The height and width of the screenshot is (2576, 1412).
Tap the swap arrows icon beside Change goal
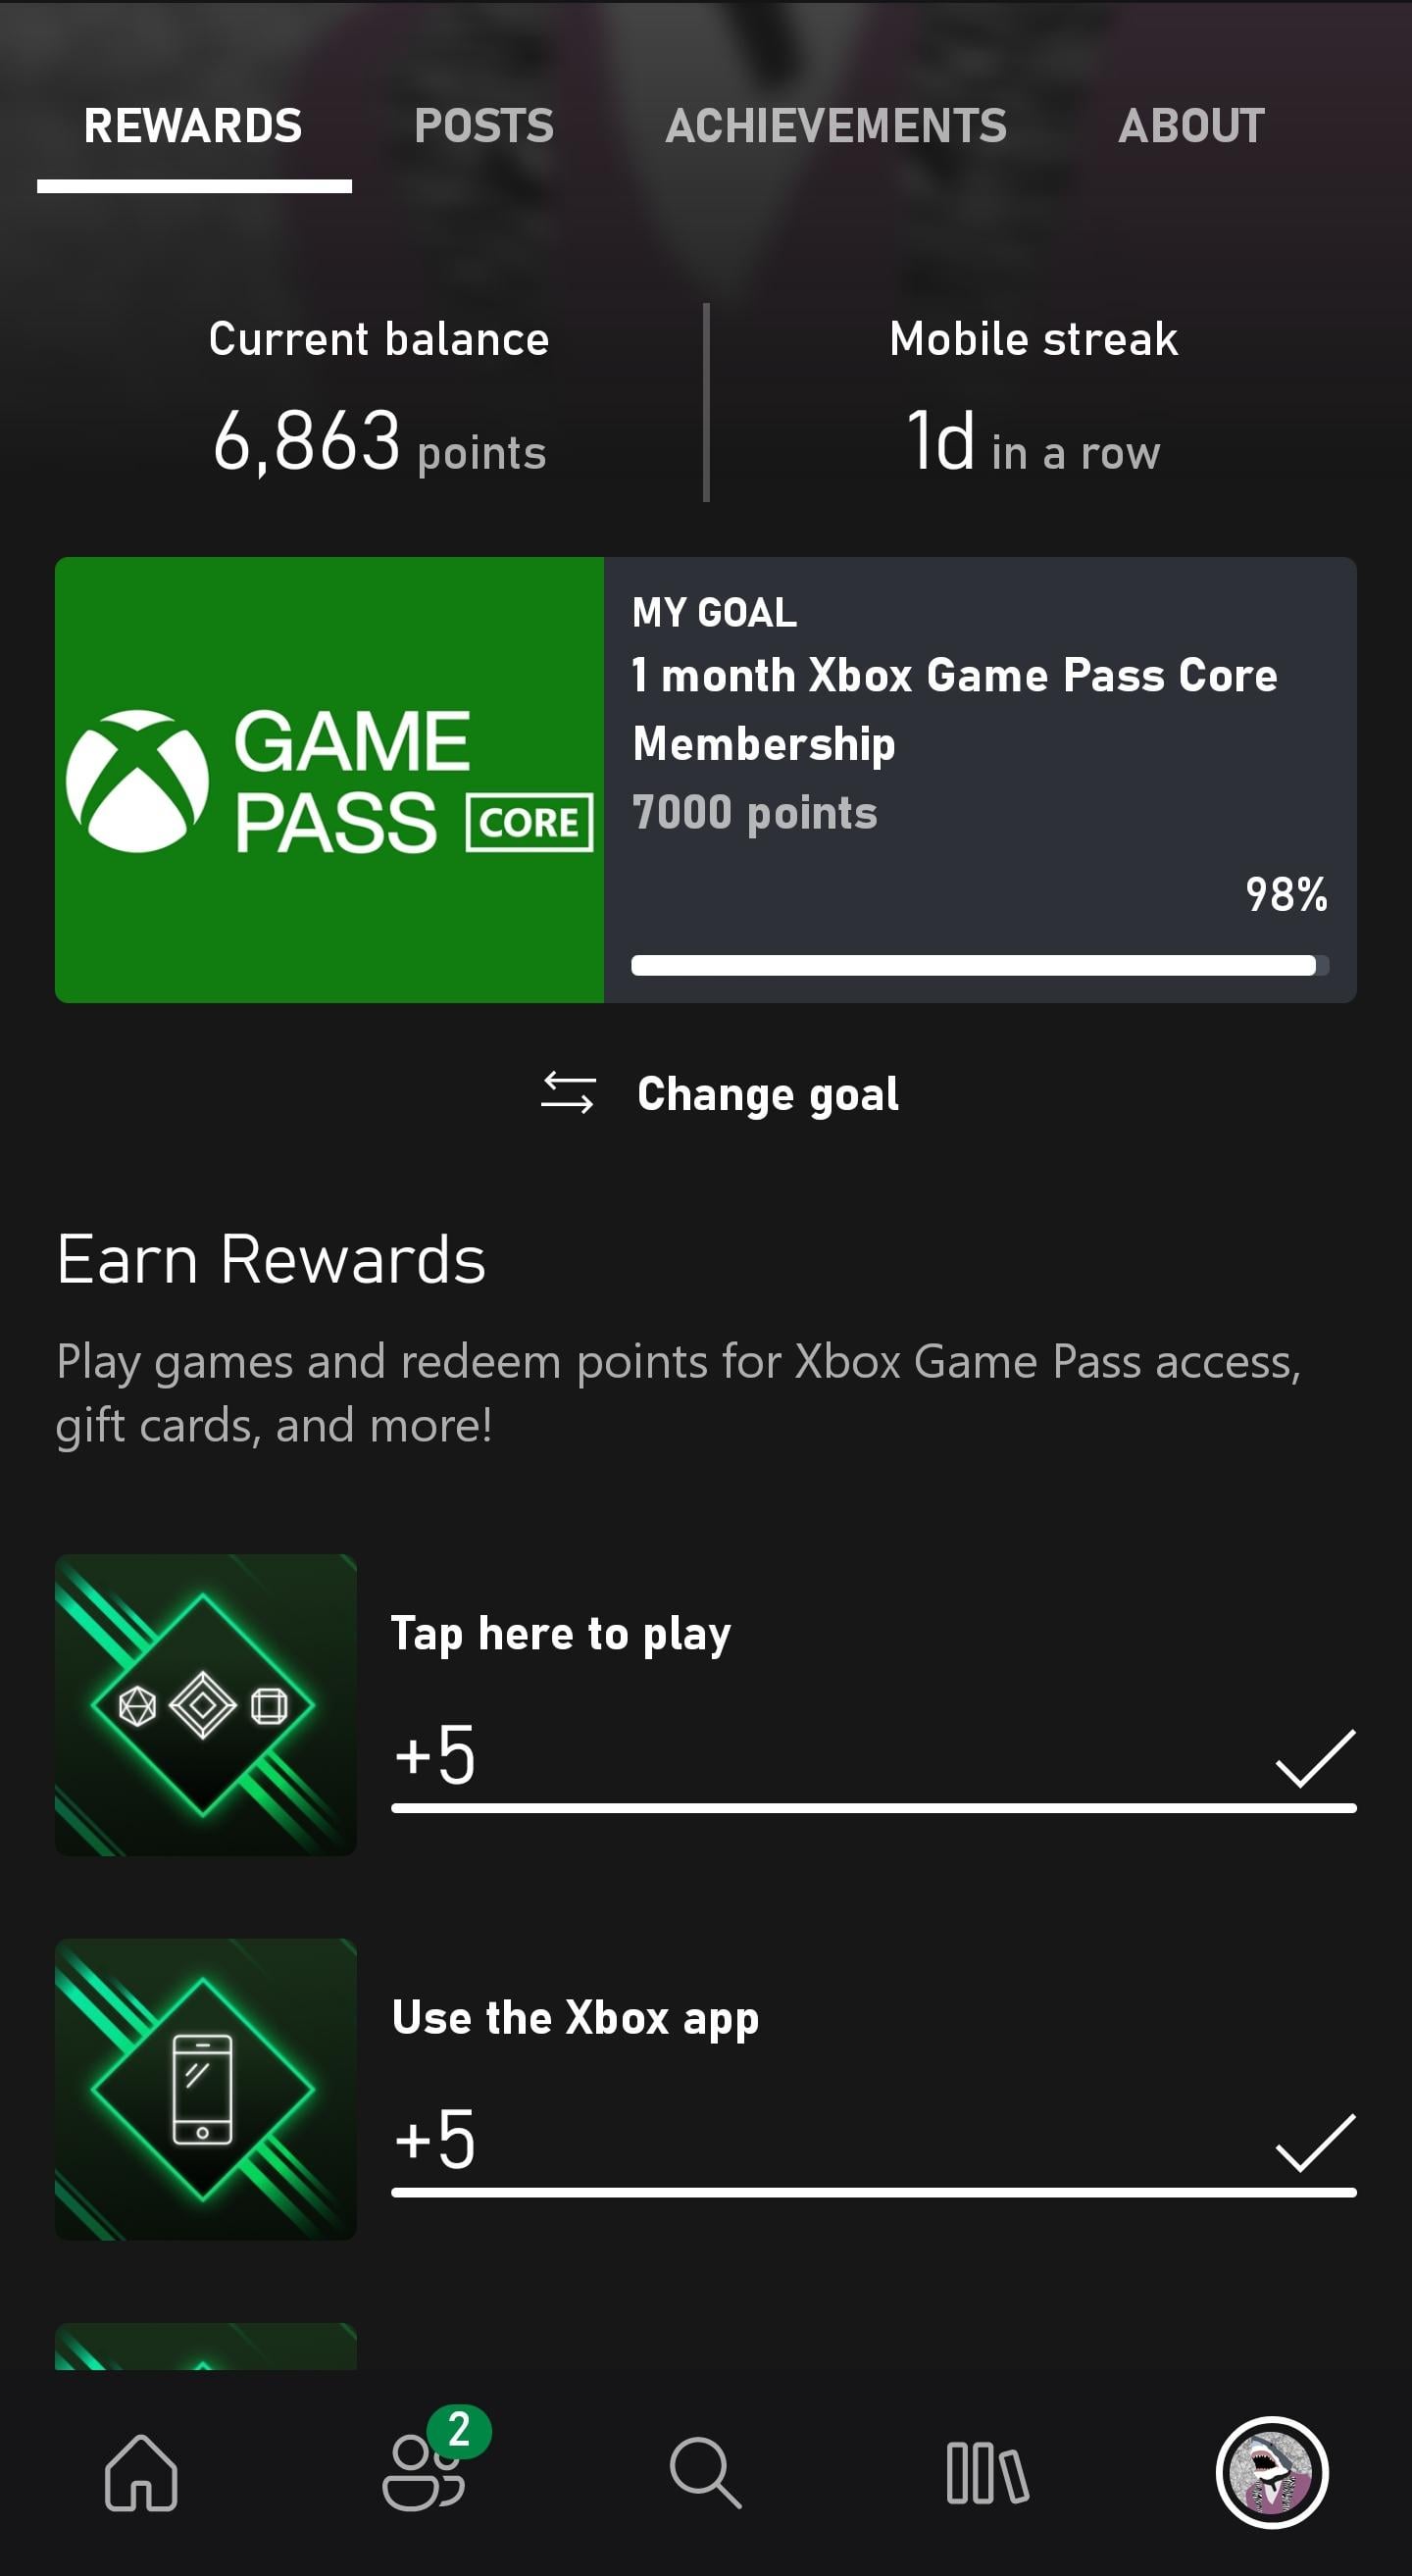coord(568,1092)
